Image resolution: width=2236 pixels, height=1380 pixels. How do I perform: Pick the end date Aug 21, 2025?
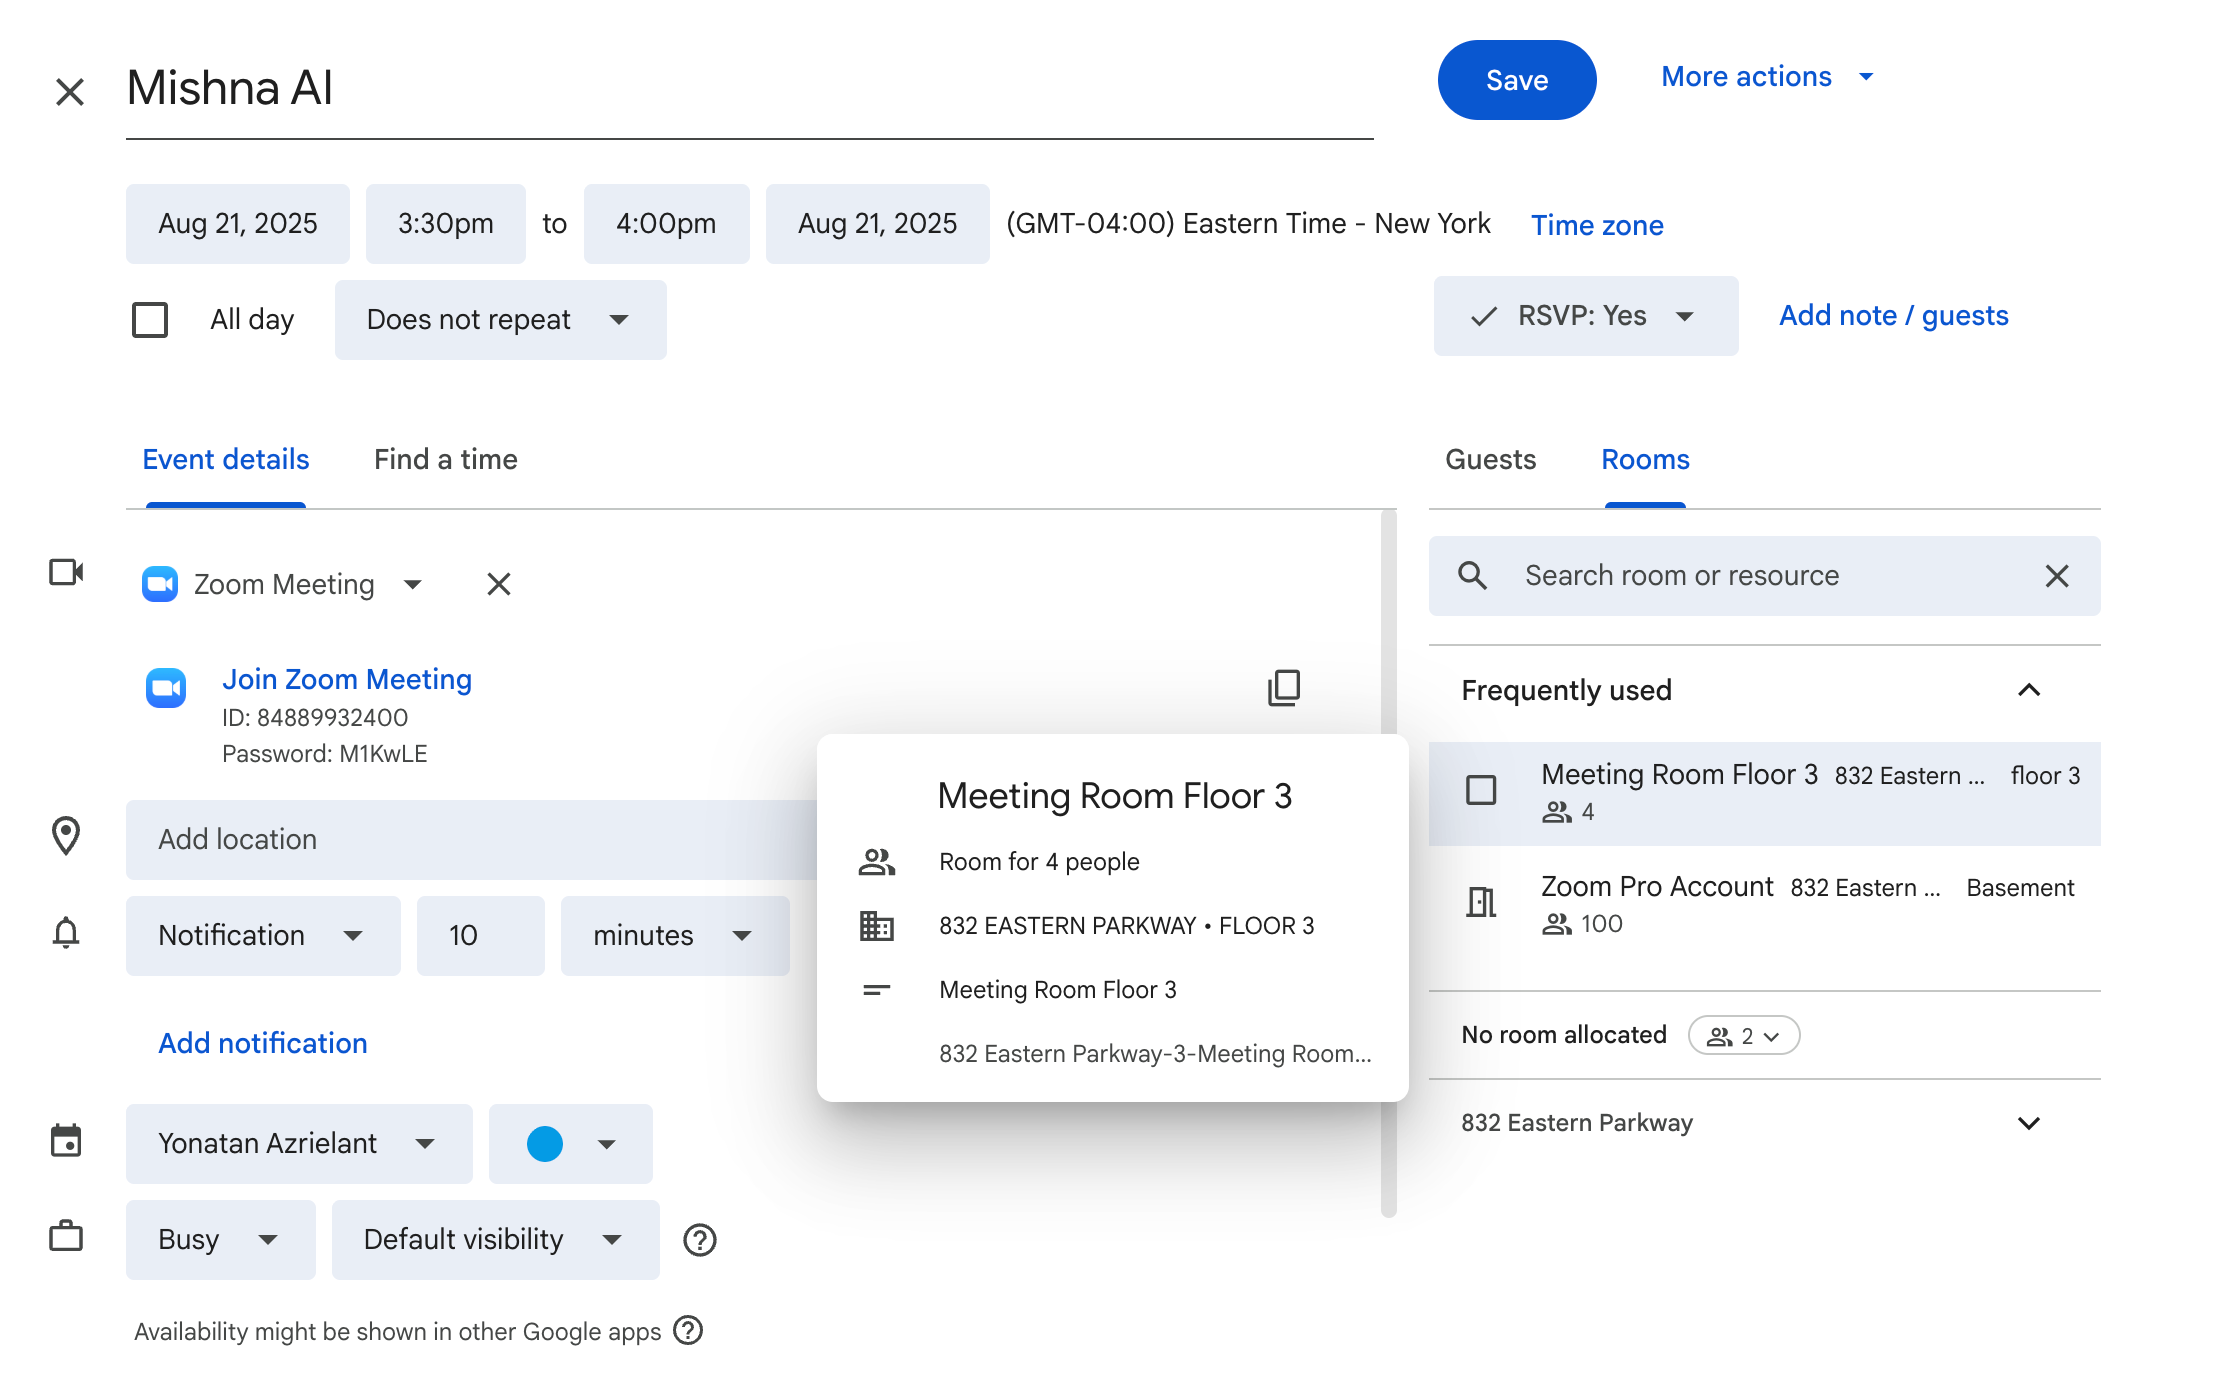[878, 224]
